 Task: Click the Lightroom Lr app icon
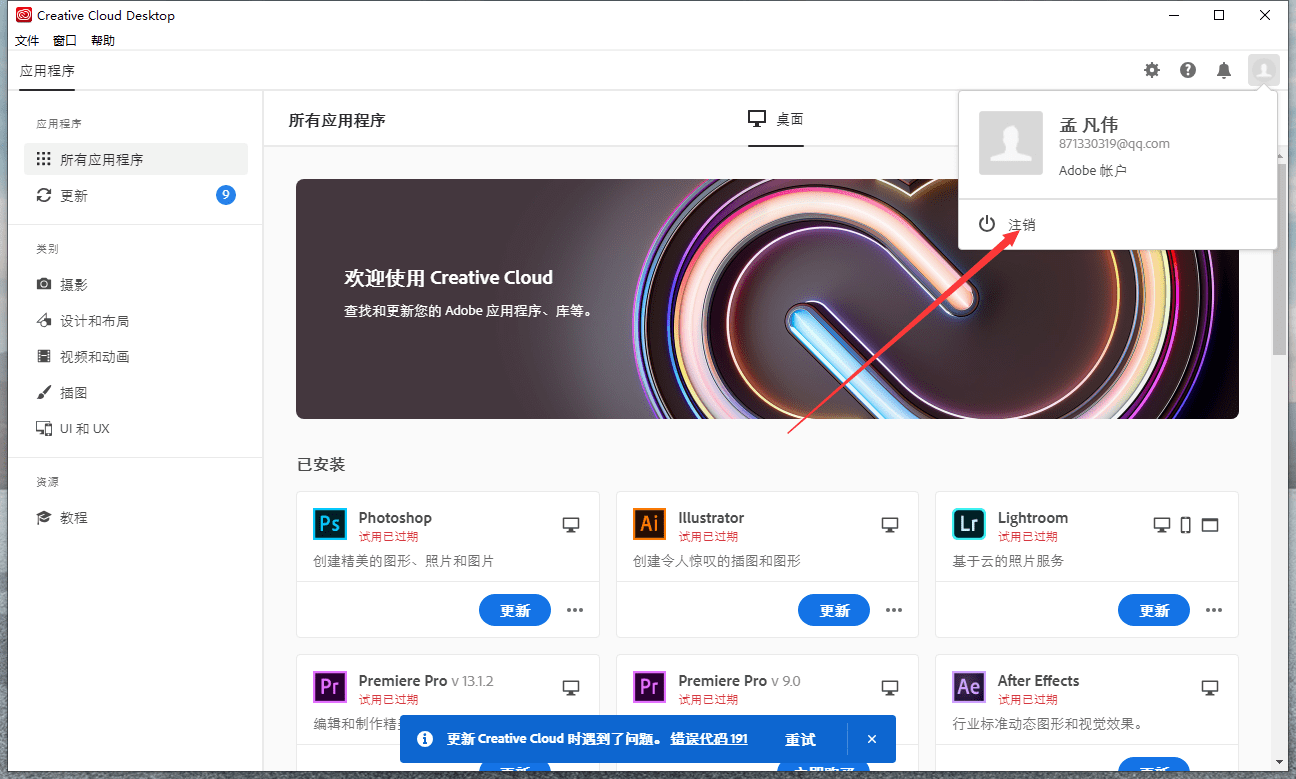pyautogui.click(x=969, y=524)
